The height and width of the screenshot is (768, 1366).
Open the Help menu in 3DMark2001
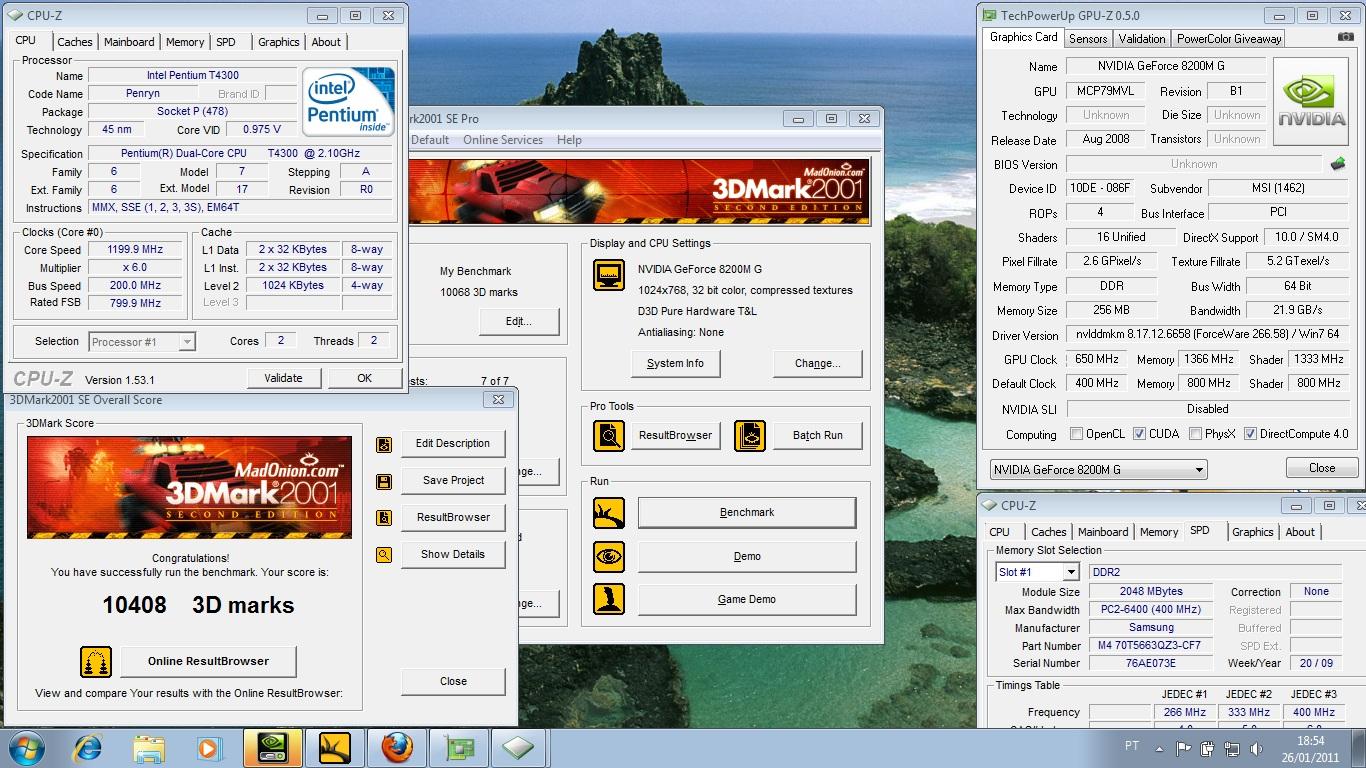coord(569,140)
